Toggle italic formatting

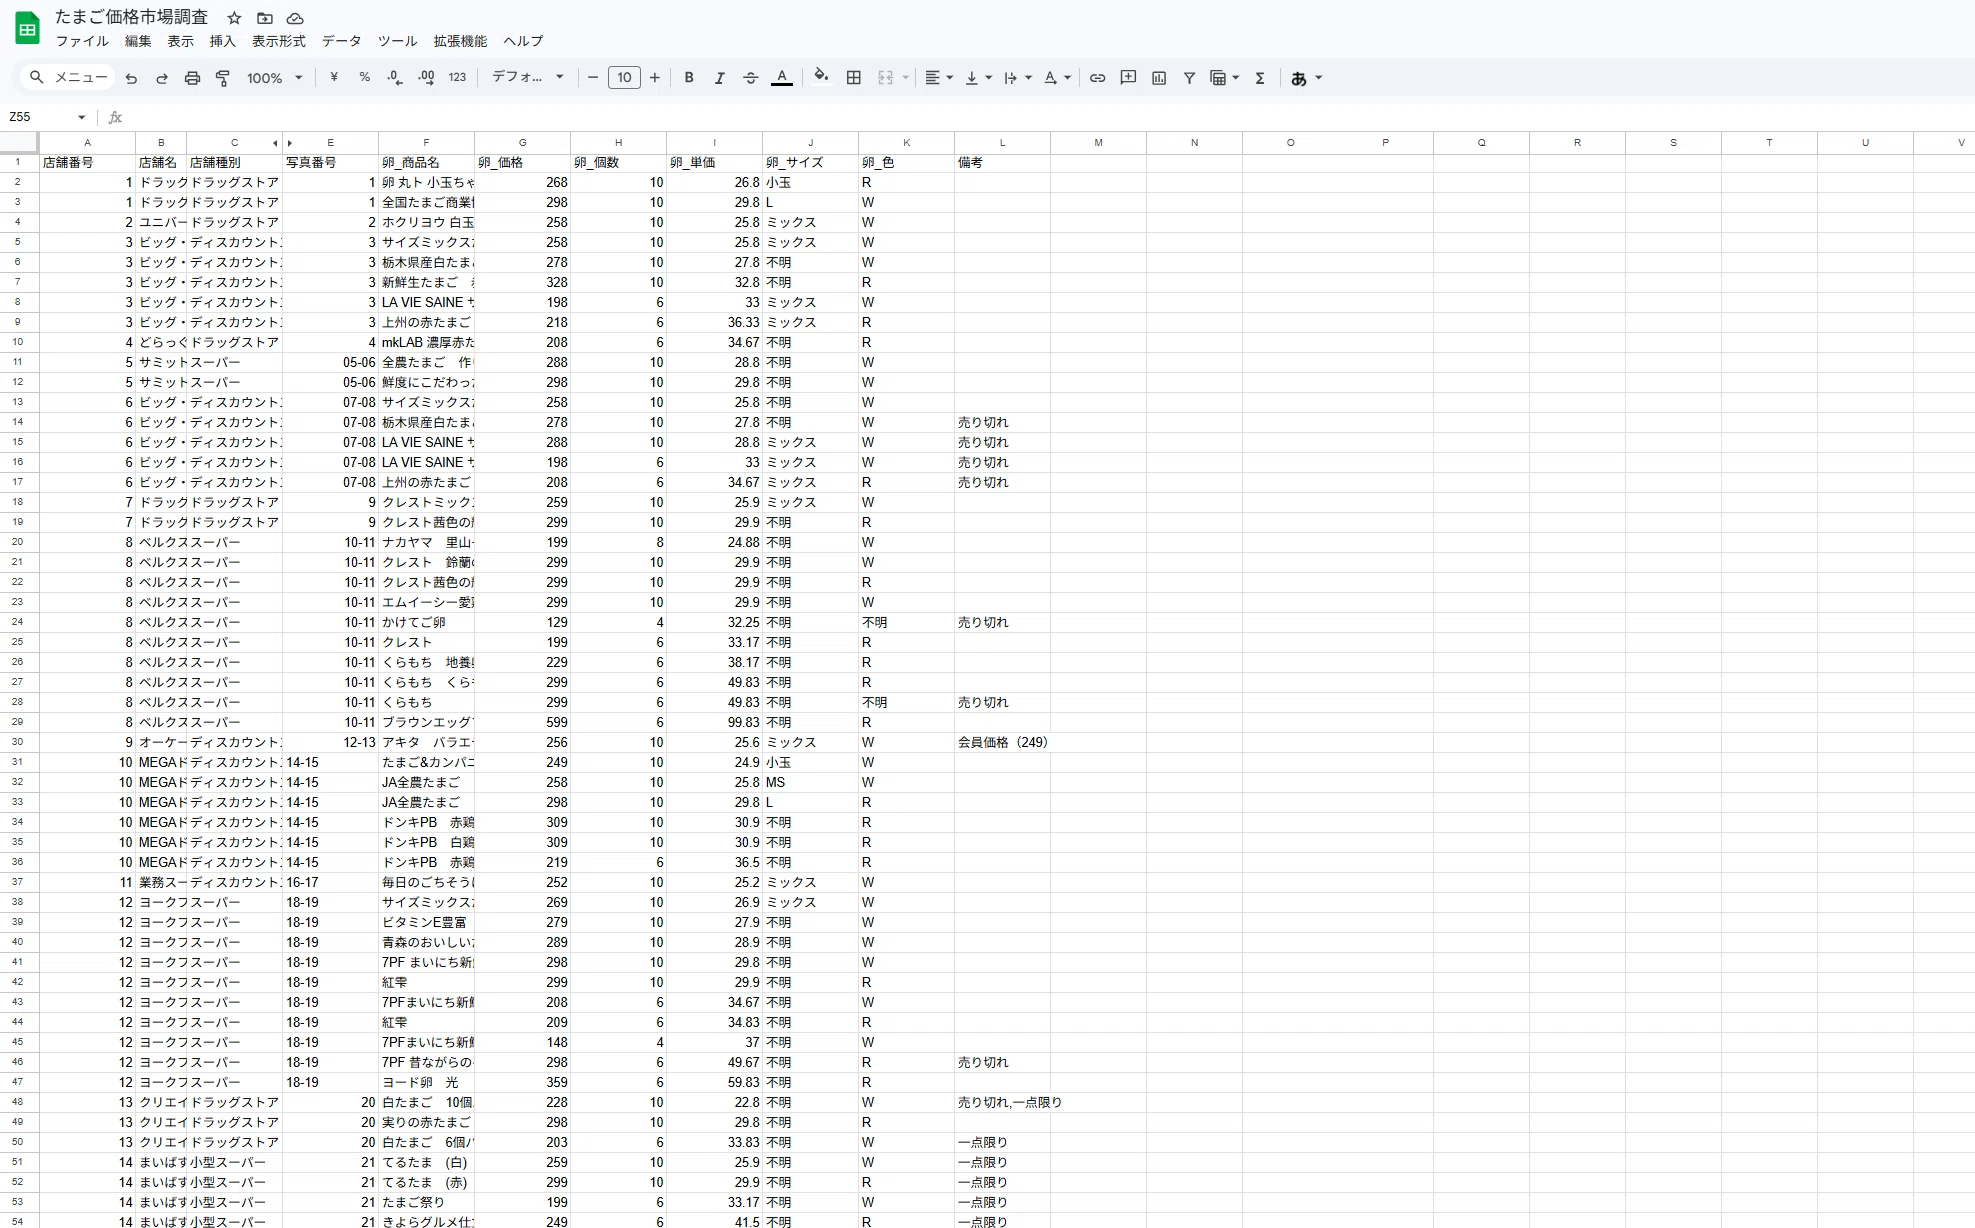(x=719, y=78)
